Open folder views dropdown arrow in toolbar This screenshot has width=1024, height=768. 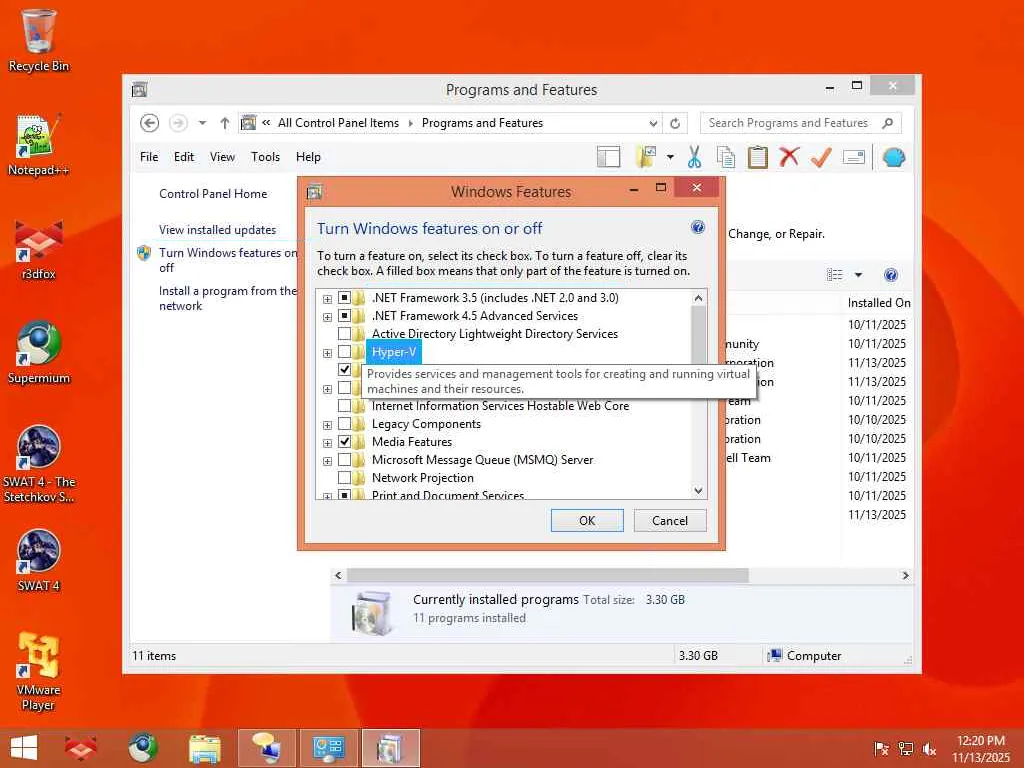[670, 157]
